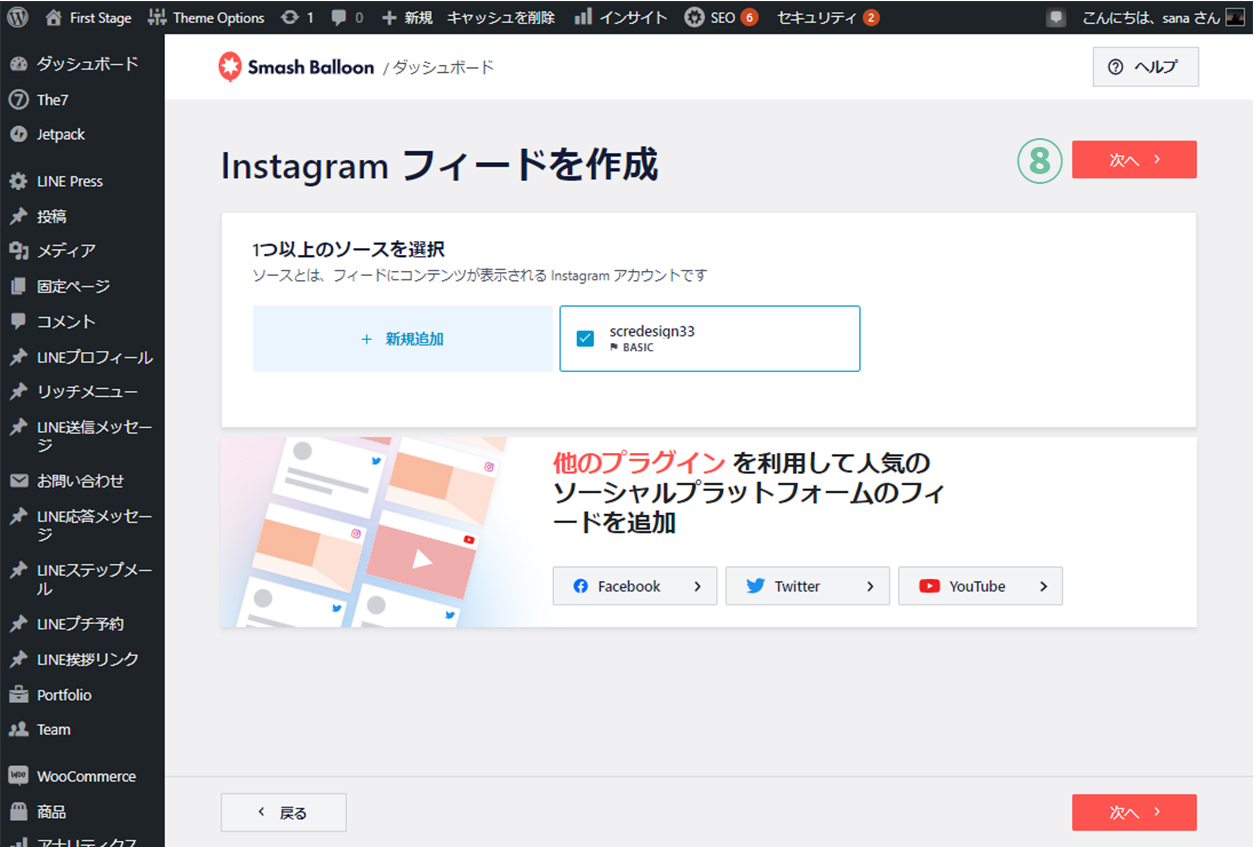Open the ヘルプ button
Viewport: 1254px width, 847px height.
1145,67
